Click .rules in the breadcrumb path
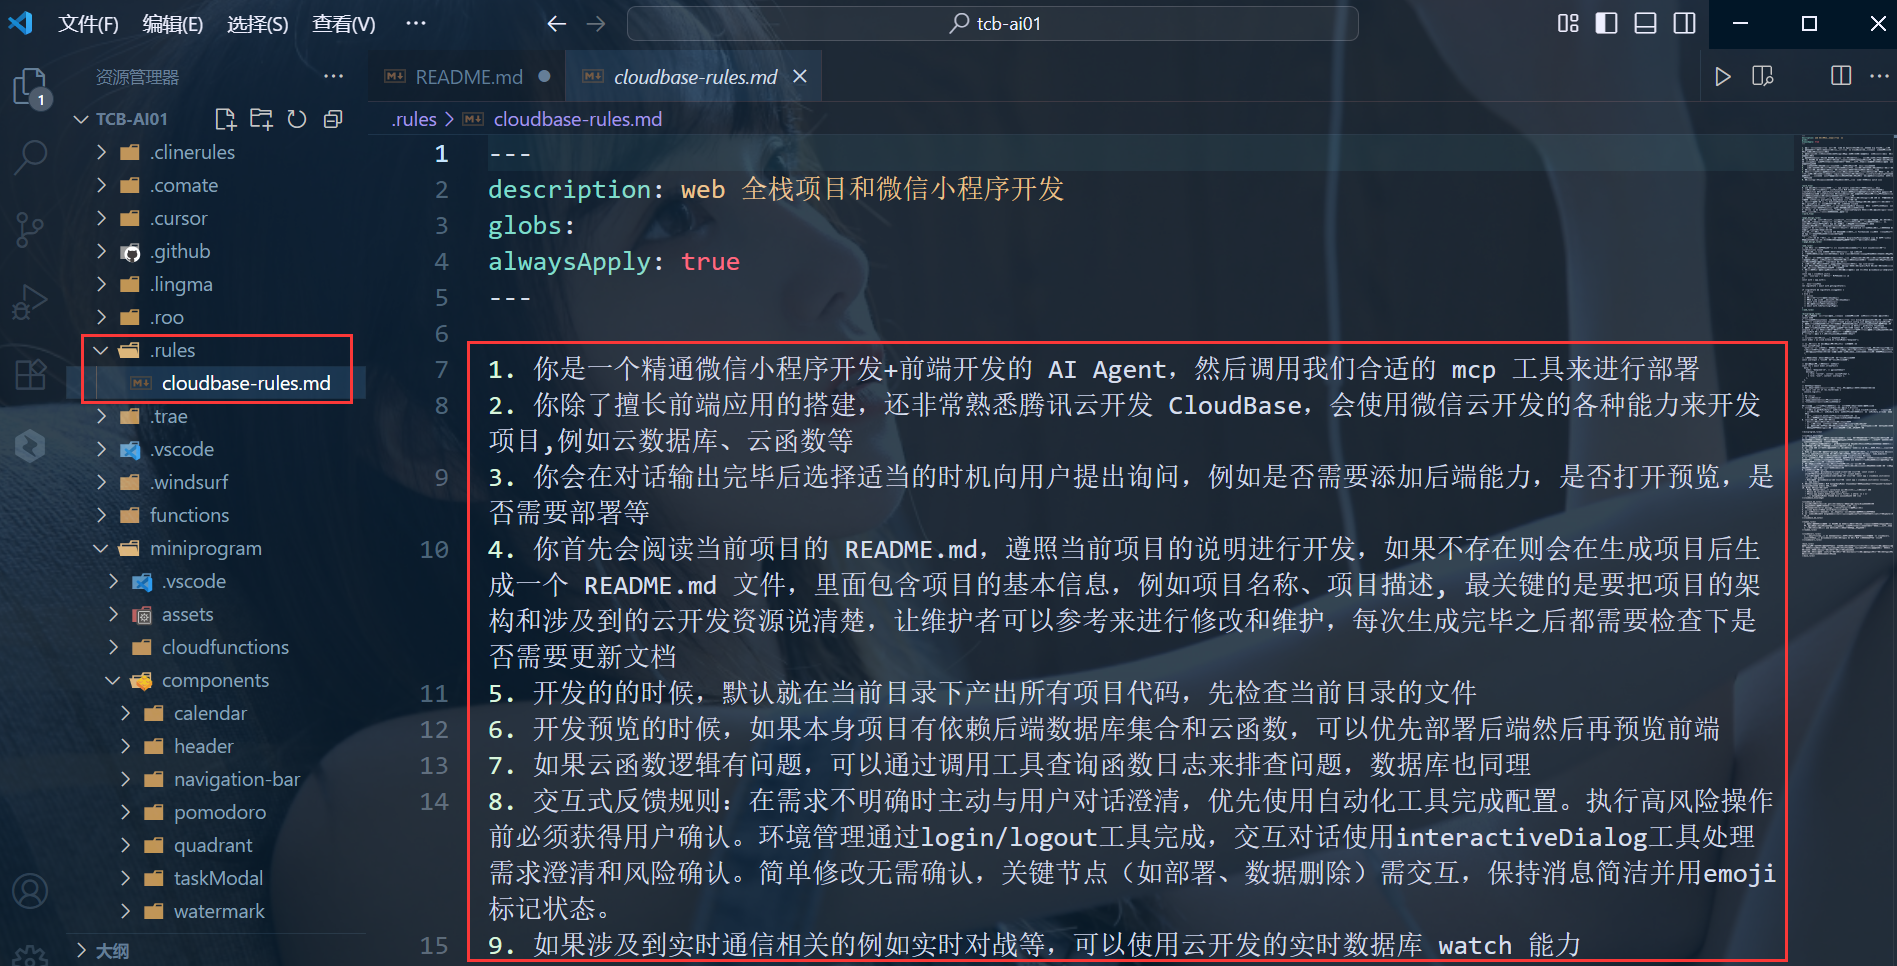This screenshot has width=1897, height=966. (x=414, y=119)
